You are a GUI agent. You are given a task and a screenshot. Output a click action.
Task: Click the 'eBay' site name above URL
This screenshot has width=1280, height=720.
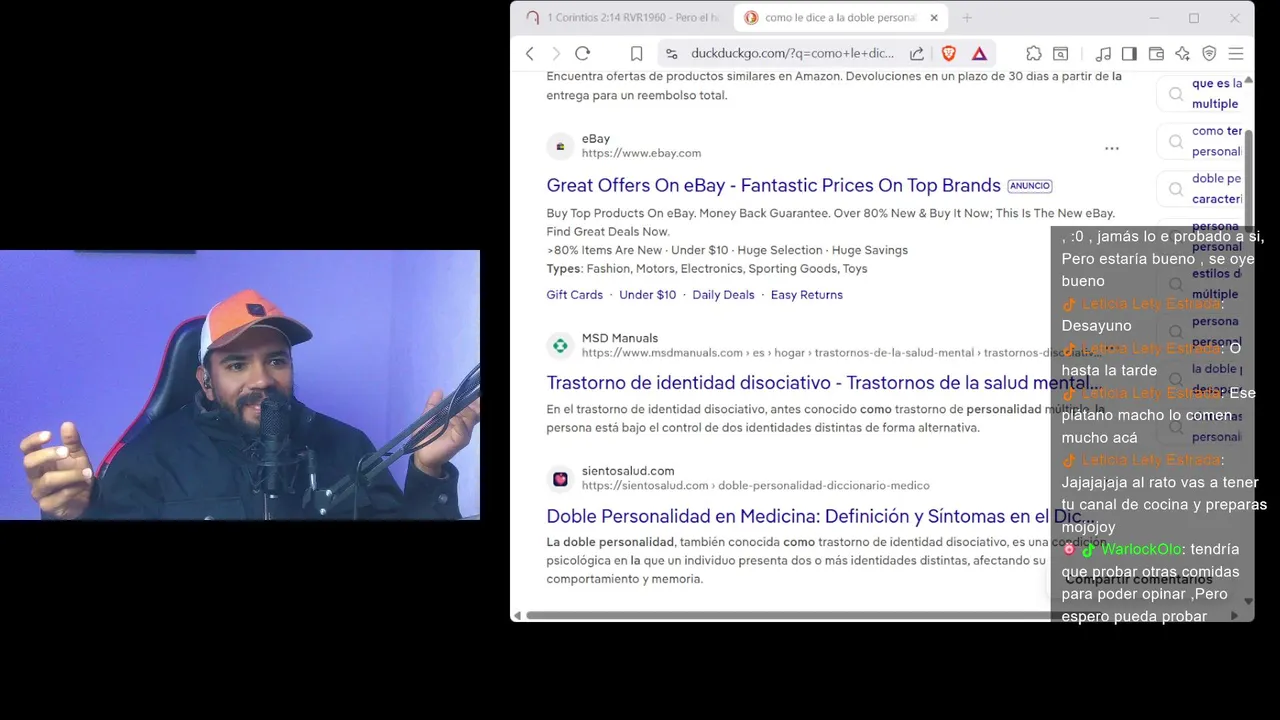click(596, 139)
